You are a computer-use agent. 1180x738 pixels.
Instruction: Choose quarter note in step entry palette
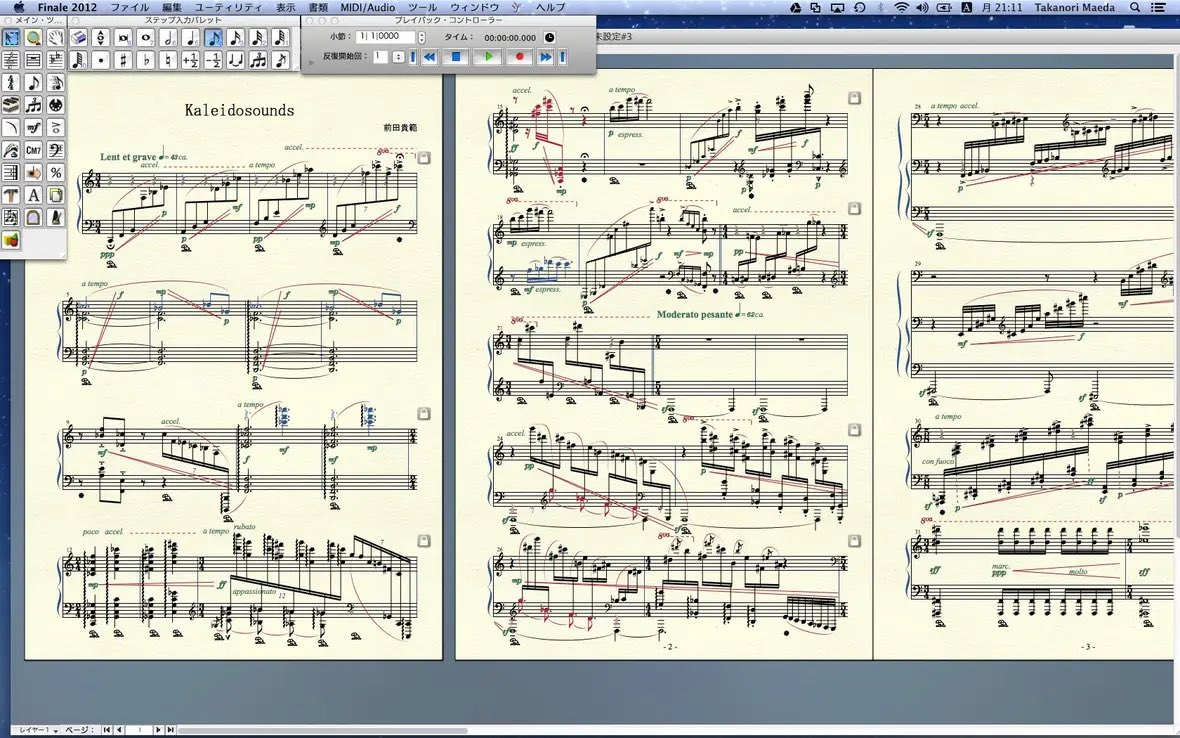pos(190,38)
